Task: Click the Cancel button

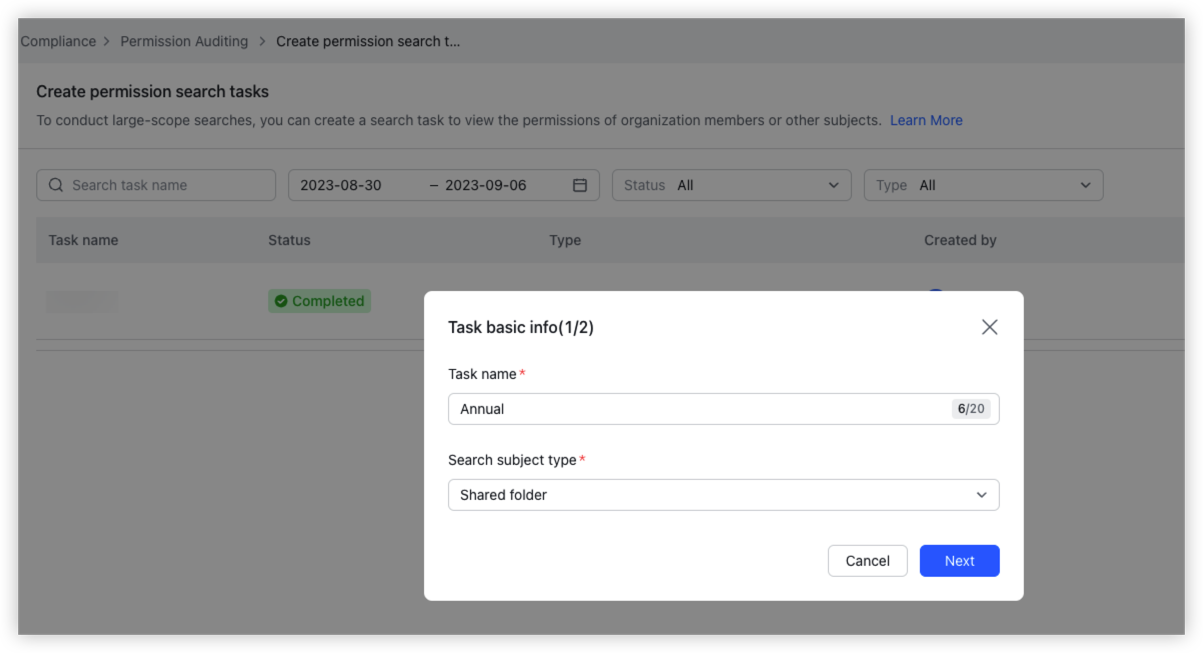Action: tap(866, 560)
